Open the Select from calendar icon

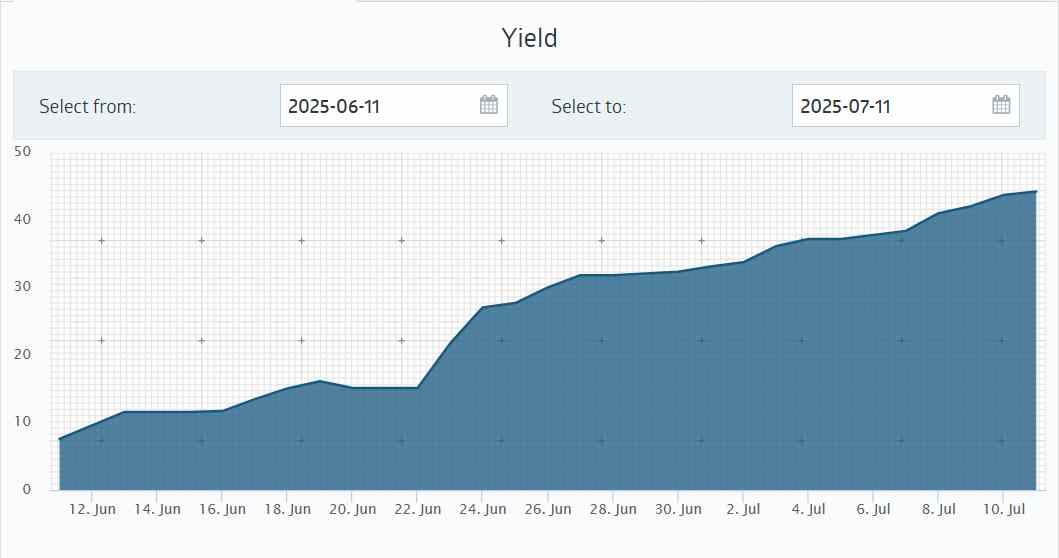(488, 105)
